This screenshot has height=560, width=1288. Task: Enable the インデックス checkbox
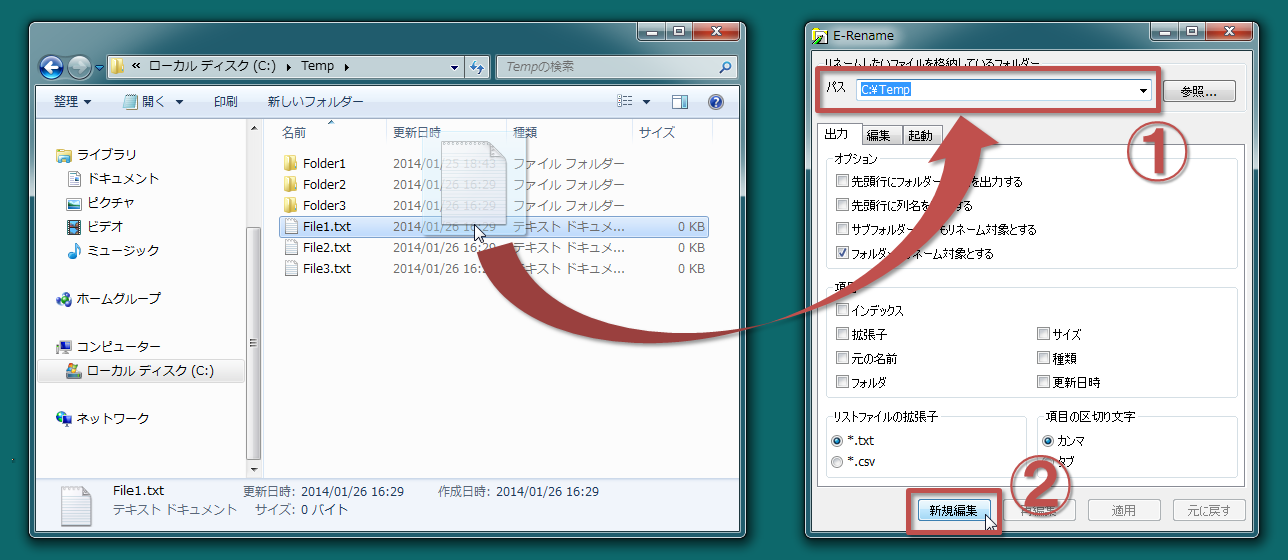click(x=842, y=311)
